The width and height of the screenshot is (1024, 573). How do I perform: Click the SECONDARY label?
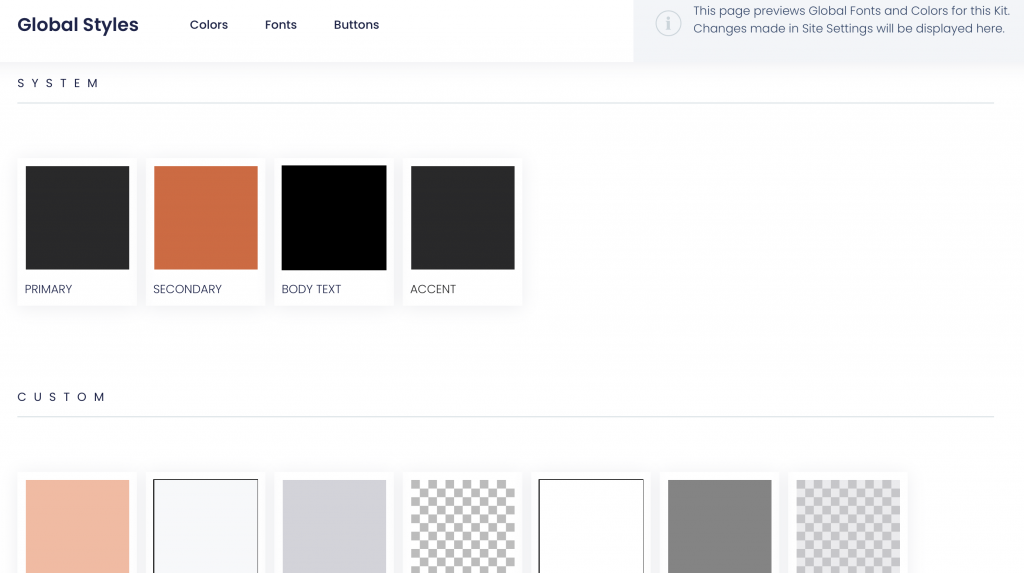click(187, 289)
